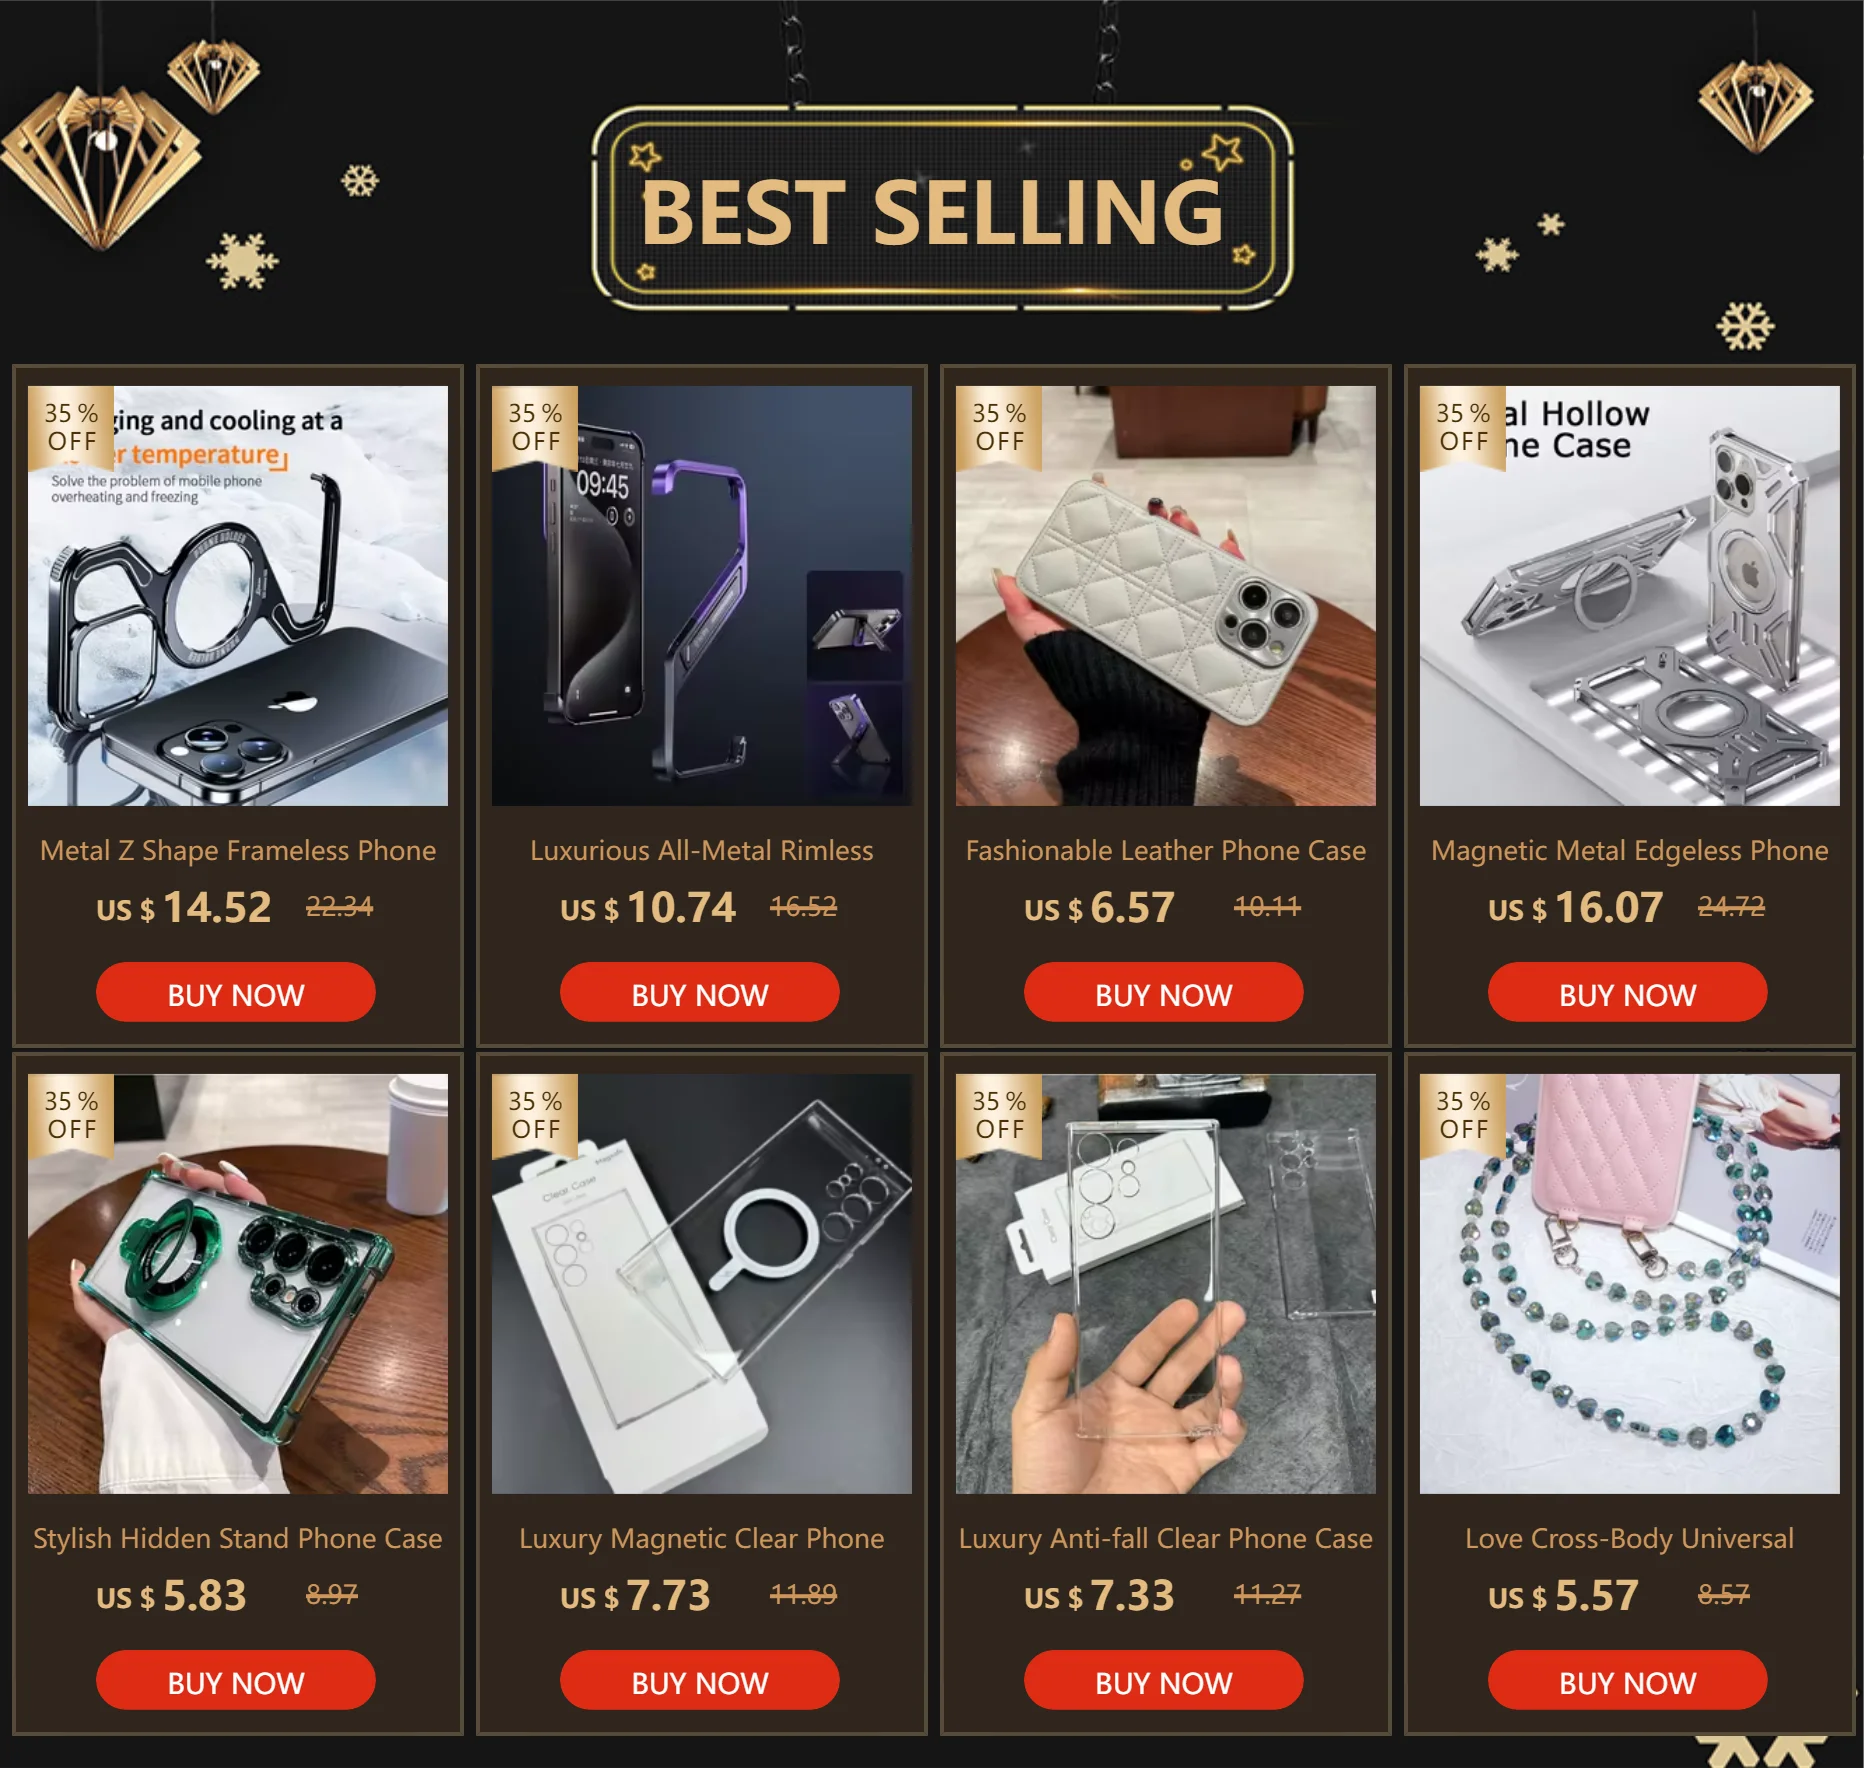Open the purple all-metal rimless frame image
The image size is (1864, 1768).
coord(702,596)
